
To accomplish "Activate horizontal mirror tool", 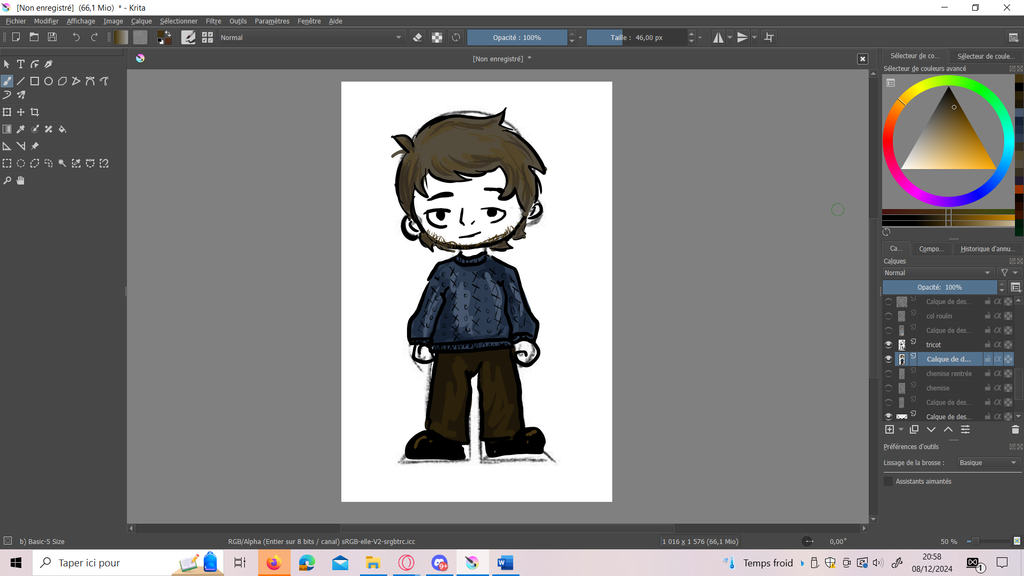I will point(717,37).
